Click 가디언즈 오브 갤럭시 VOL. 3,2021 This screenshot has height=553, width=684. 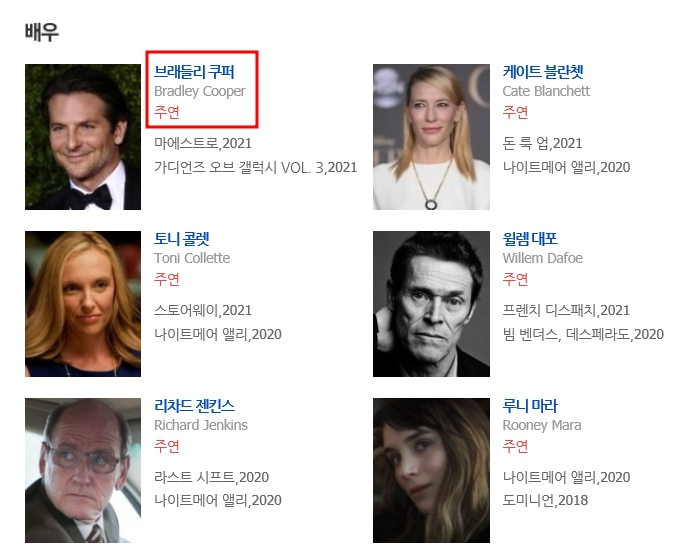[x=255, y=166]
